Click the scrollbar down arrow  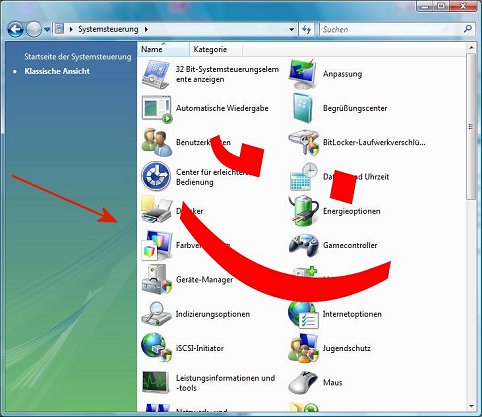click(471, 406)
